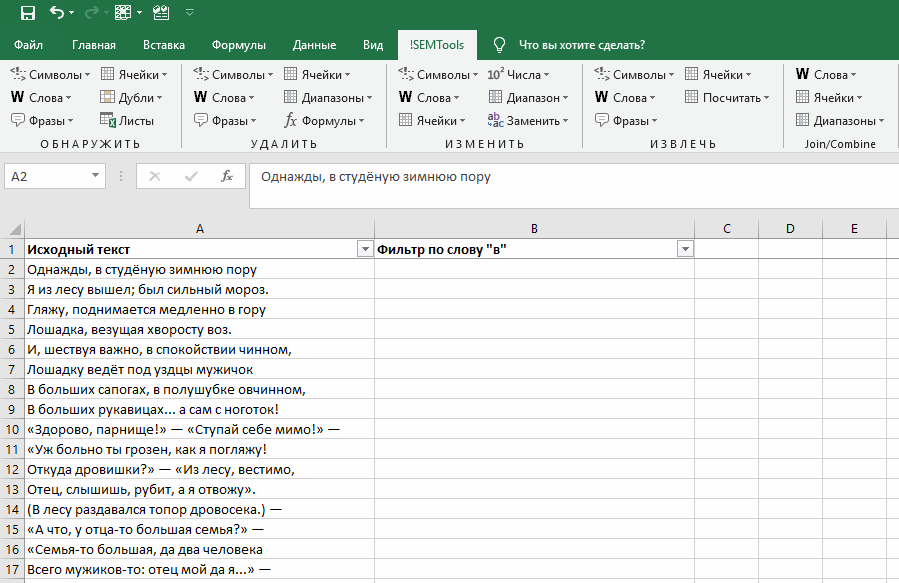Image resolution: width=899 pixels, height=583 pixels.
Task: Open Ячейки menu in ОБНАРУЖИТЬ group
Action: [134, 75]
